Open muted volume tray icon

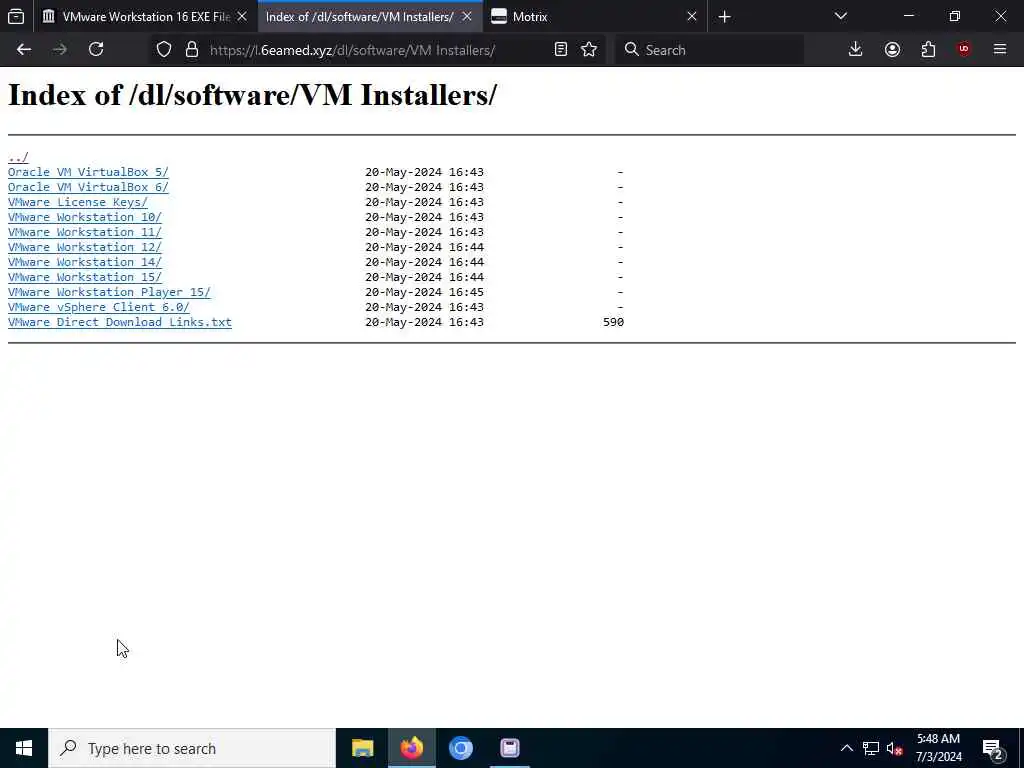(895, 748)
